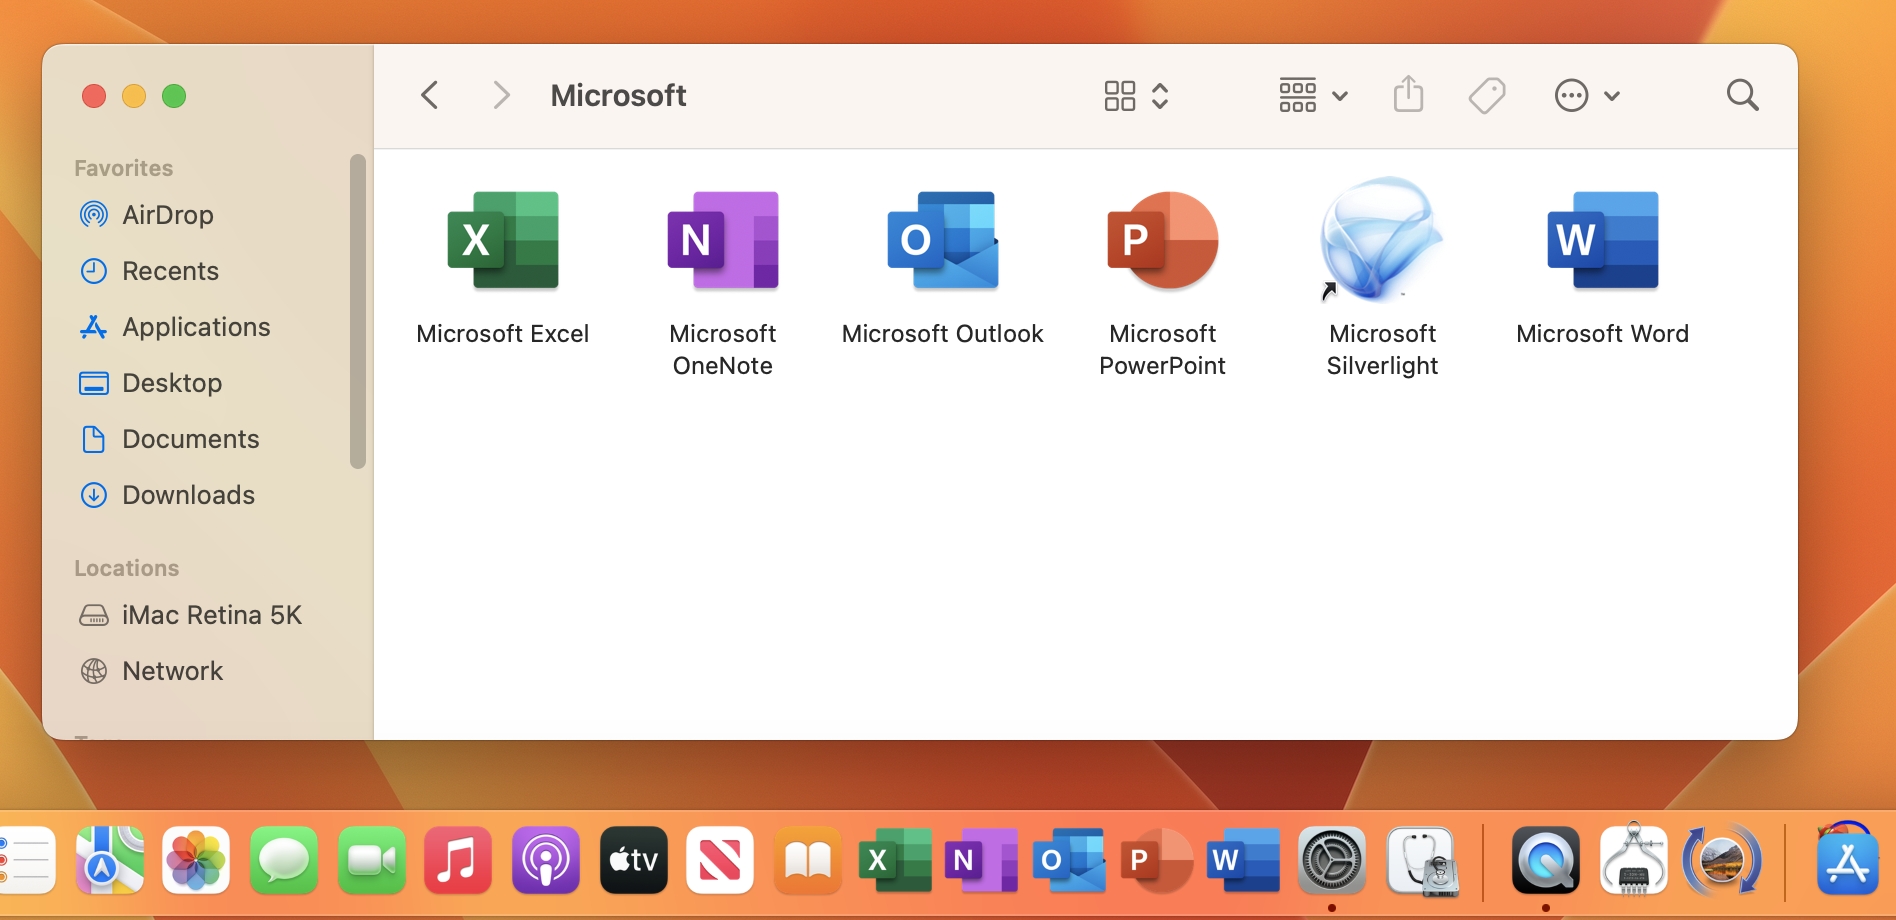
Task: Launch Word from the Dock
Action: [1244, 860]
